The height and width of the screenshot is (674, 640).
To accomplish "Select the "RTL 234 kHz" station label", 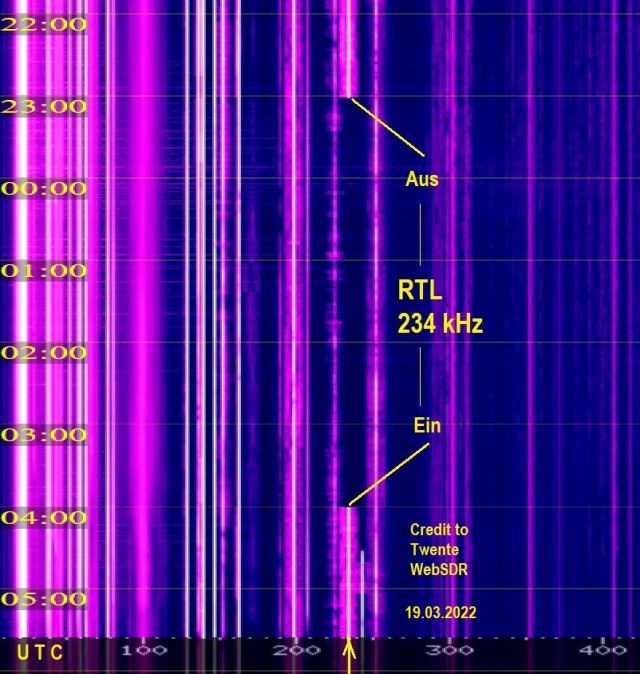I will 441,307.
